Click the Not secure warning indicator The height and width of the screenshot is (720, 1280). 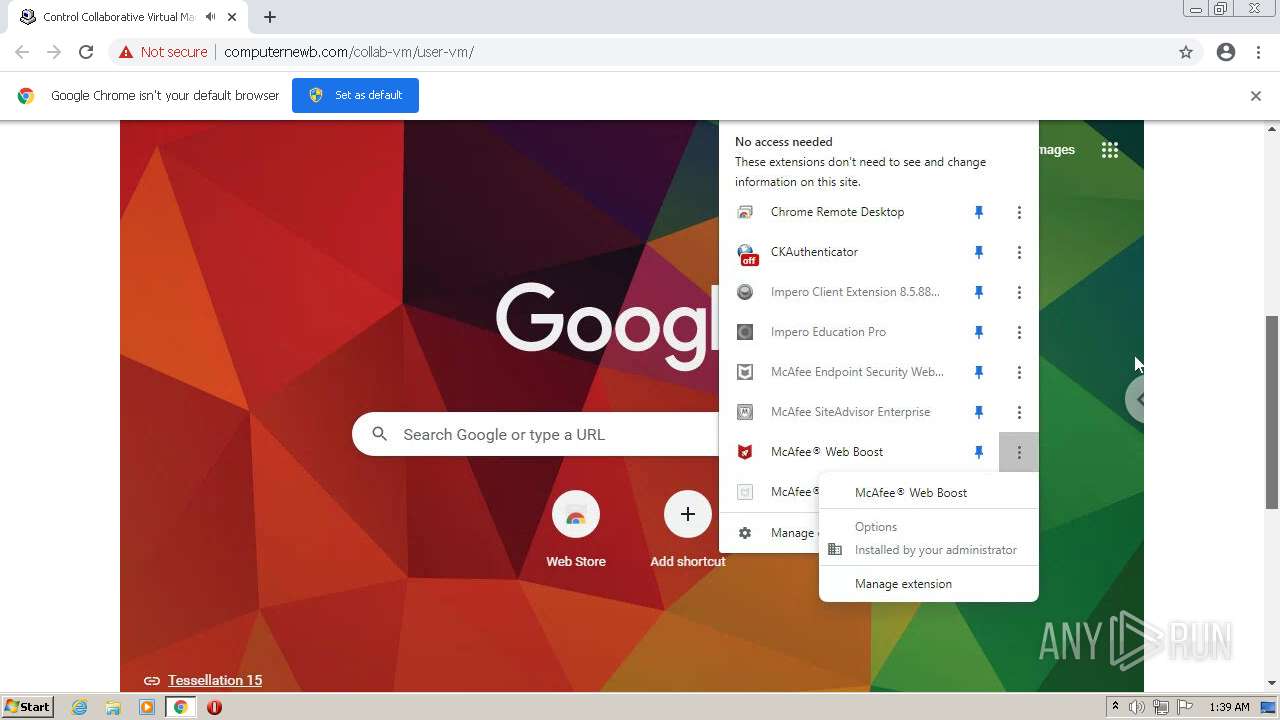click(x=163, y=52)
